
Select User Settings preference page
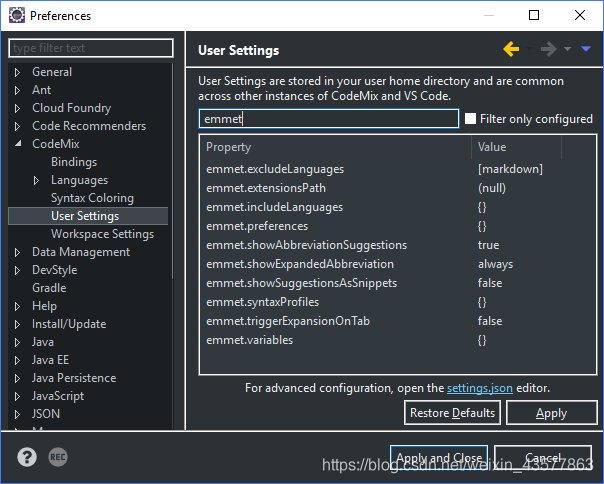[85, 216]
